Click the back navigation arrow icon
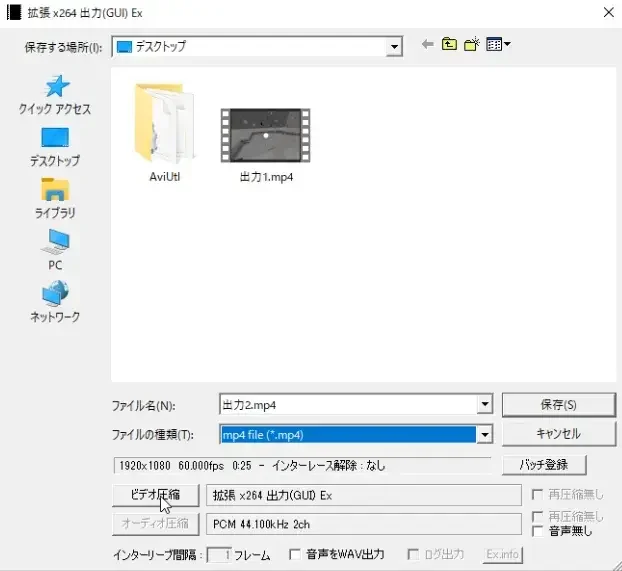622x571 pixels. coord(427,44)
